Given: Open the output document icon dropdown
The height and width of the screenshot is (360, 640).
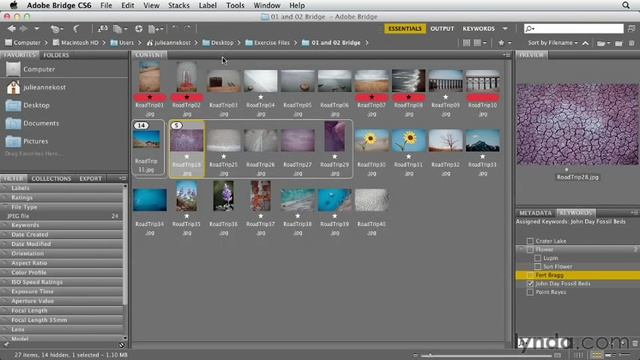Looking at the screenshot, I should (x=156, y=29).
